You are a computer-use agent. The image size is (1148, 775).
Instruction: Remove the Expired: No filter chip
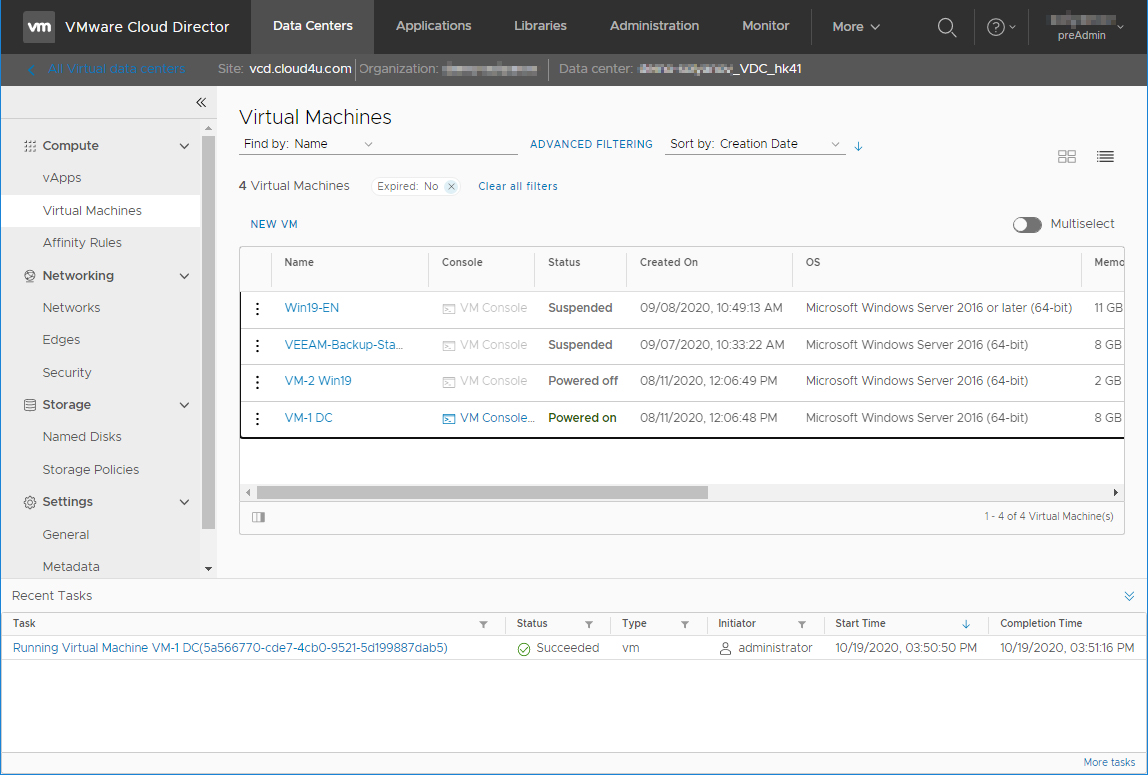(452, 187)
